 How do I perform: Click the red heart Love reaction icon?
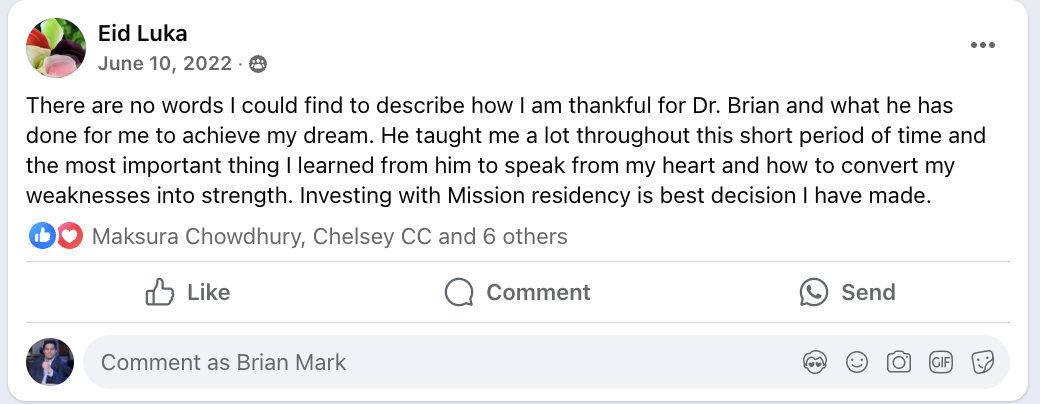click(x=70, y=236)
